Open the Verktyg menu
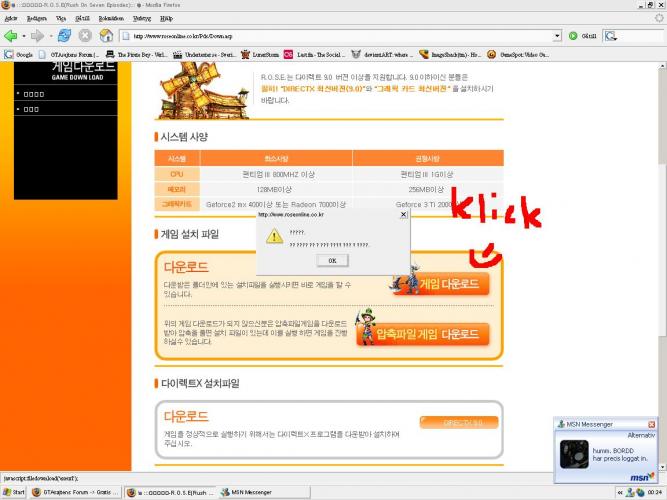The height and width of the screenshot is (500, 667). (x=142, y=19)
